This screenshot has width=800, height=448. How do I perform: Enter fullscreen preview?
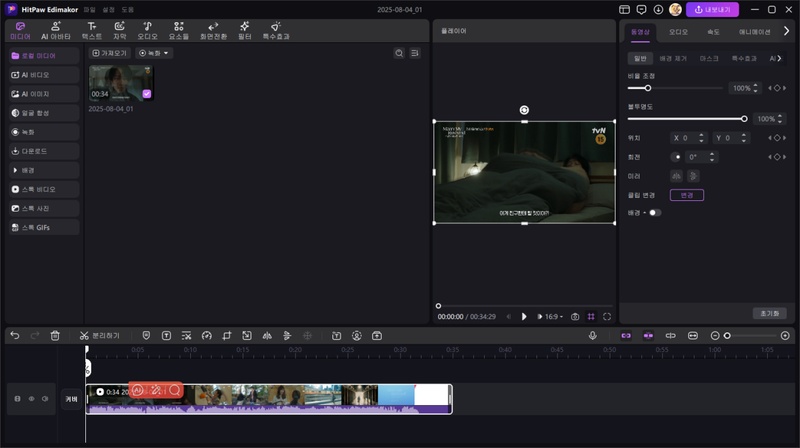(607, 317)
